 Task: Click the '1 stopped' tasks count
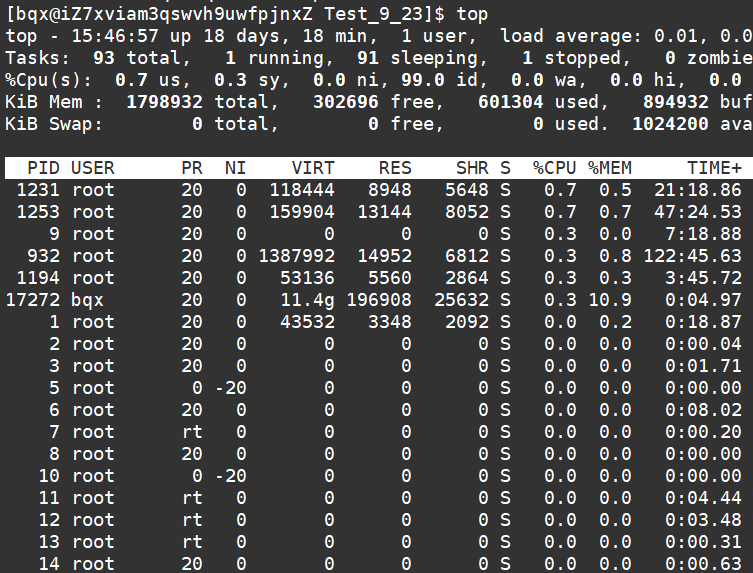(571, 58)
